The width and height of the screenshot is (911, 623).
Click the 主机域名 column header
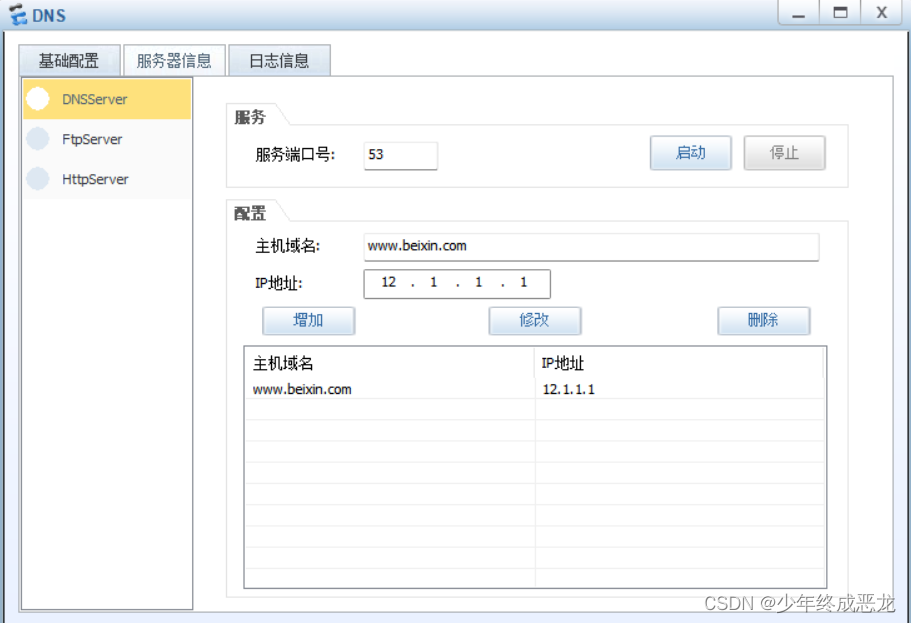click(389, 364)
